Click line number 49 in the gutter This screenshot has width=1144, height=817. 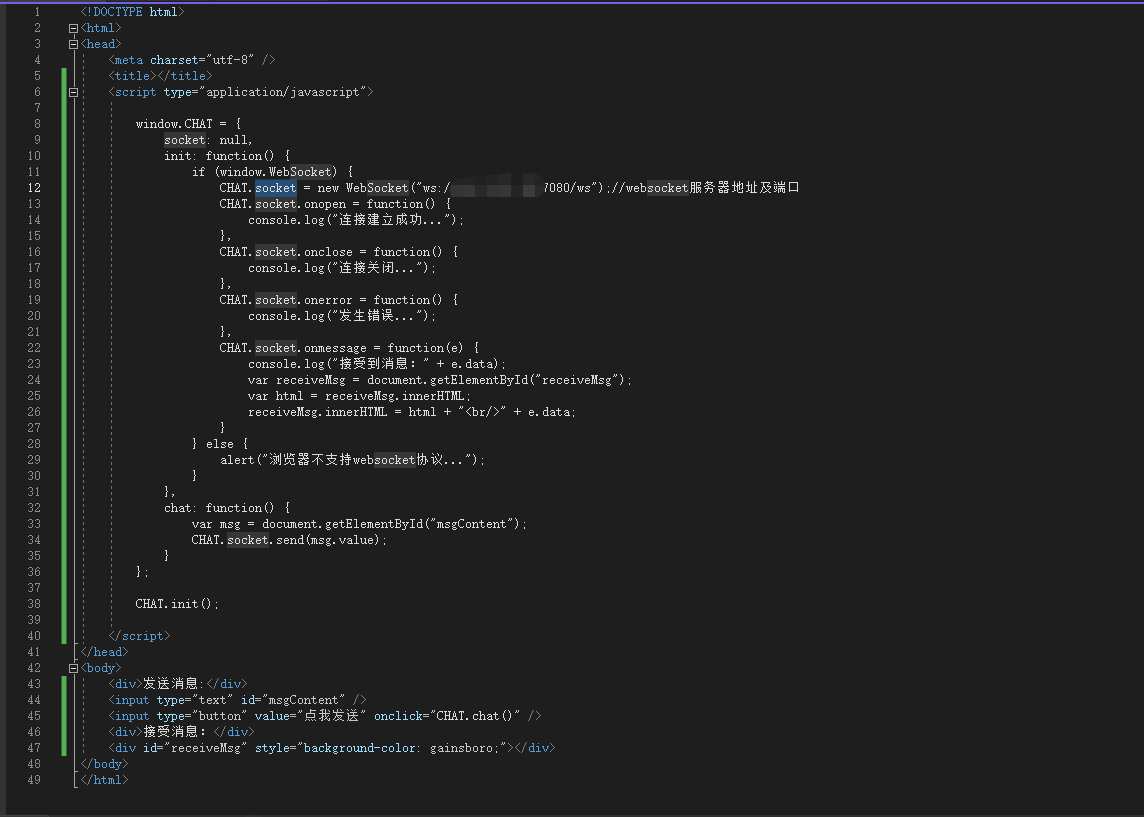34,781
